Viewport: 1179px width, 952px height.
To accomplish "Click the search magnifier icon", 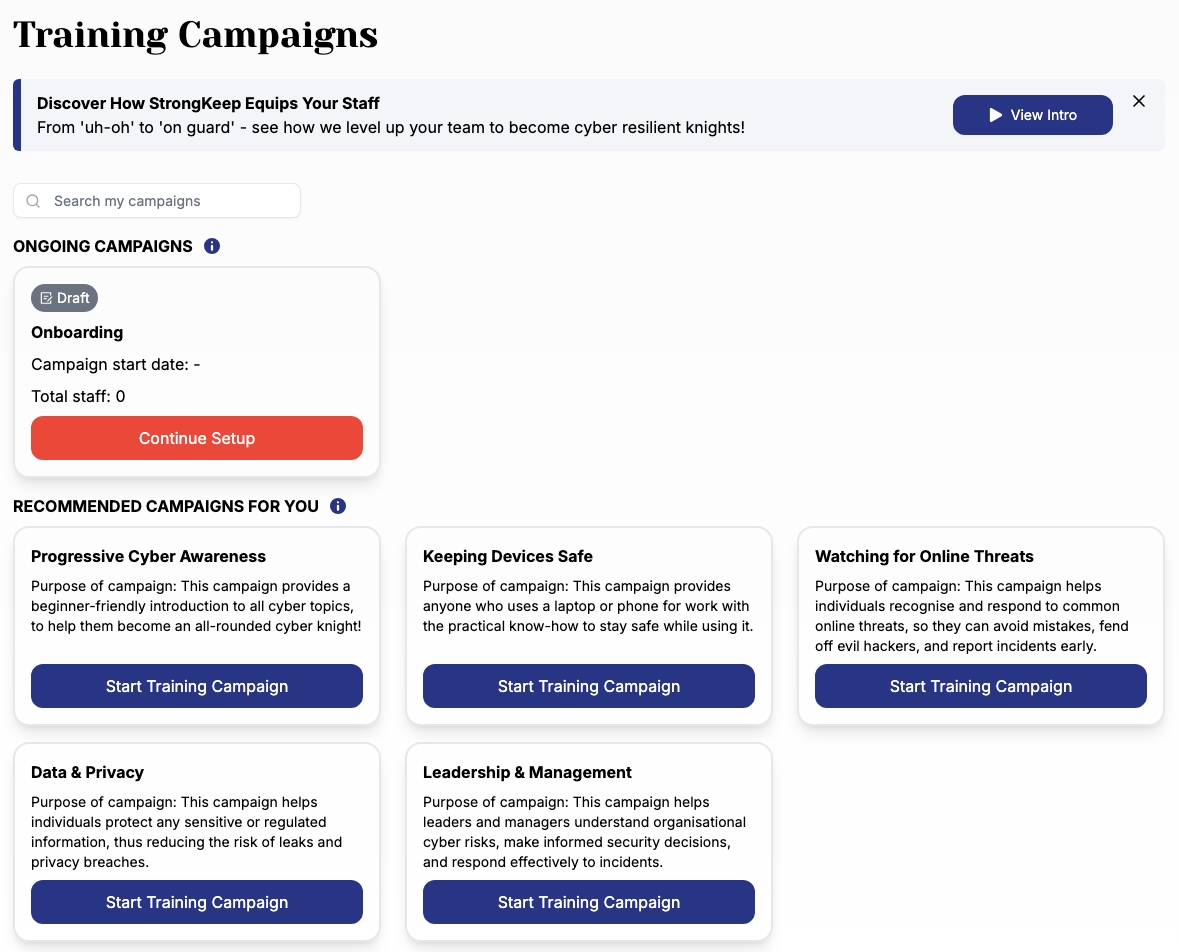I will [33, 201].
